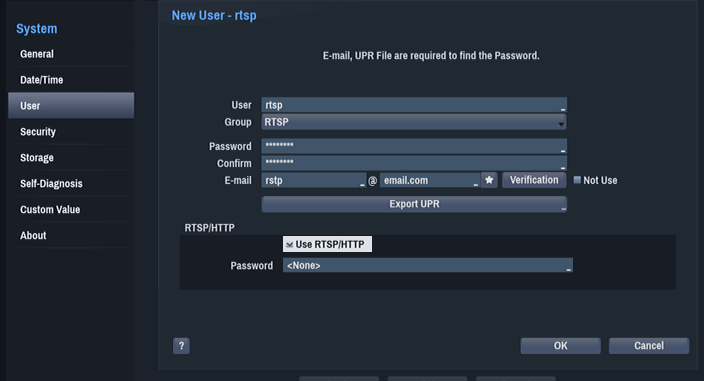Expand the Group RTSP dropdown
This screenshot has width=704, height=381.
click(414, 122)
